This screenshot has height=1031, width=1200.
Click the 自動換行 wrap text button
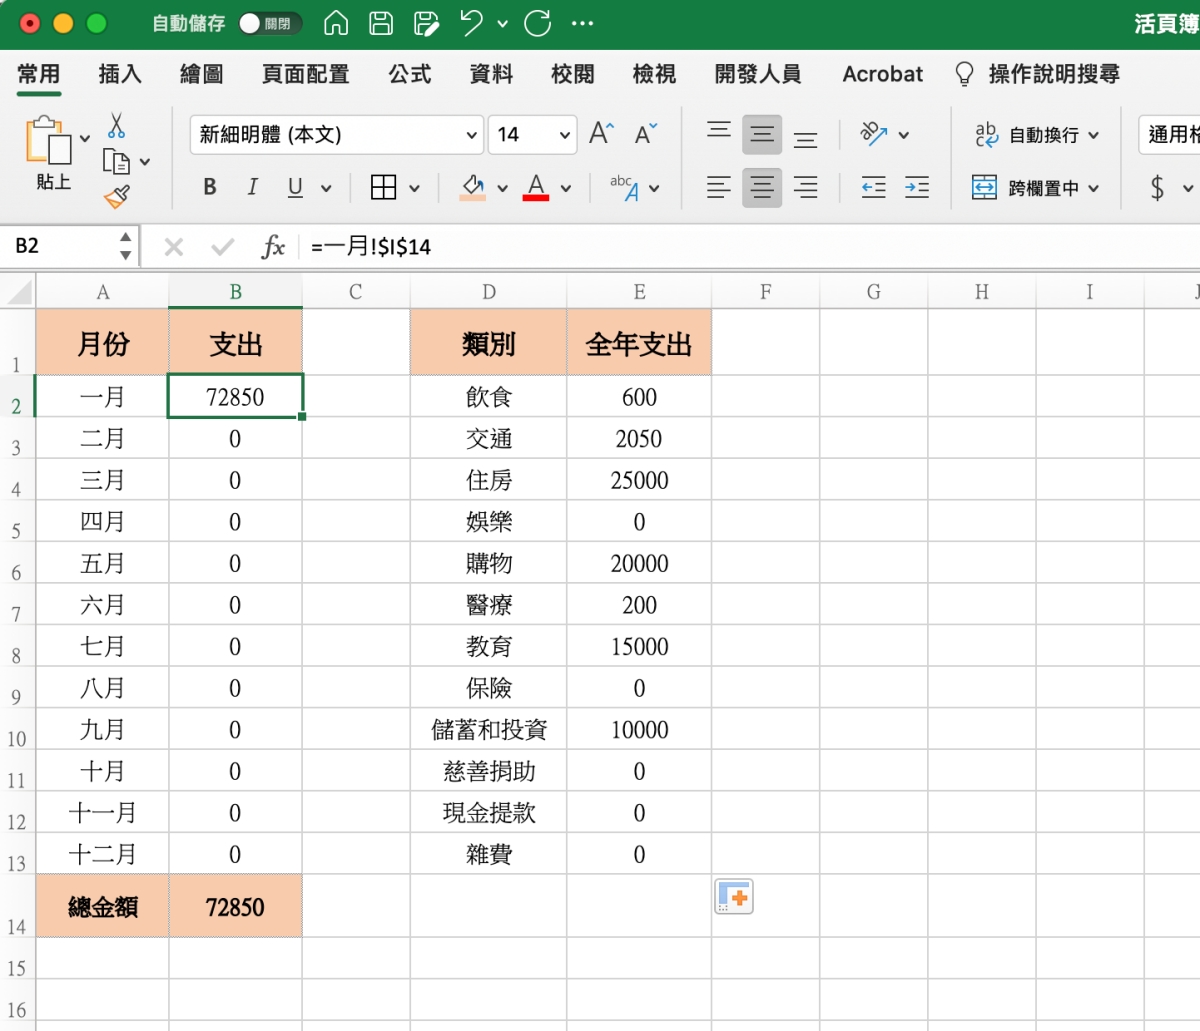pyautogui.click(x=1036, y=135)
